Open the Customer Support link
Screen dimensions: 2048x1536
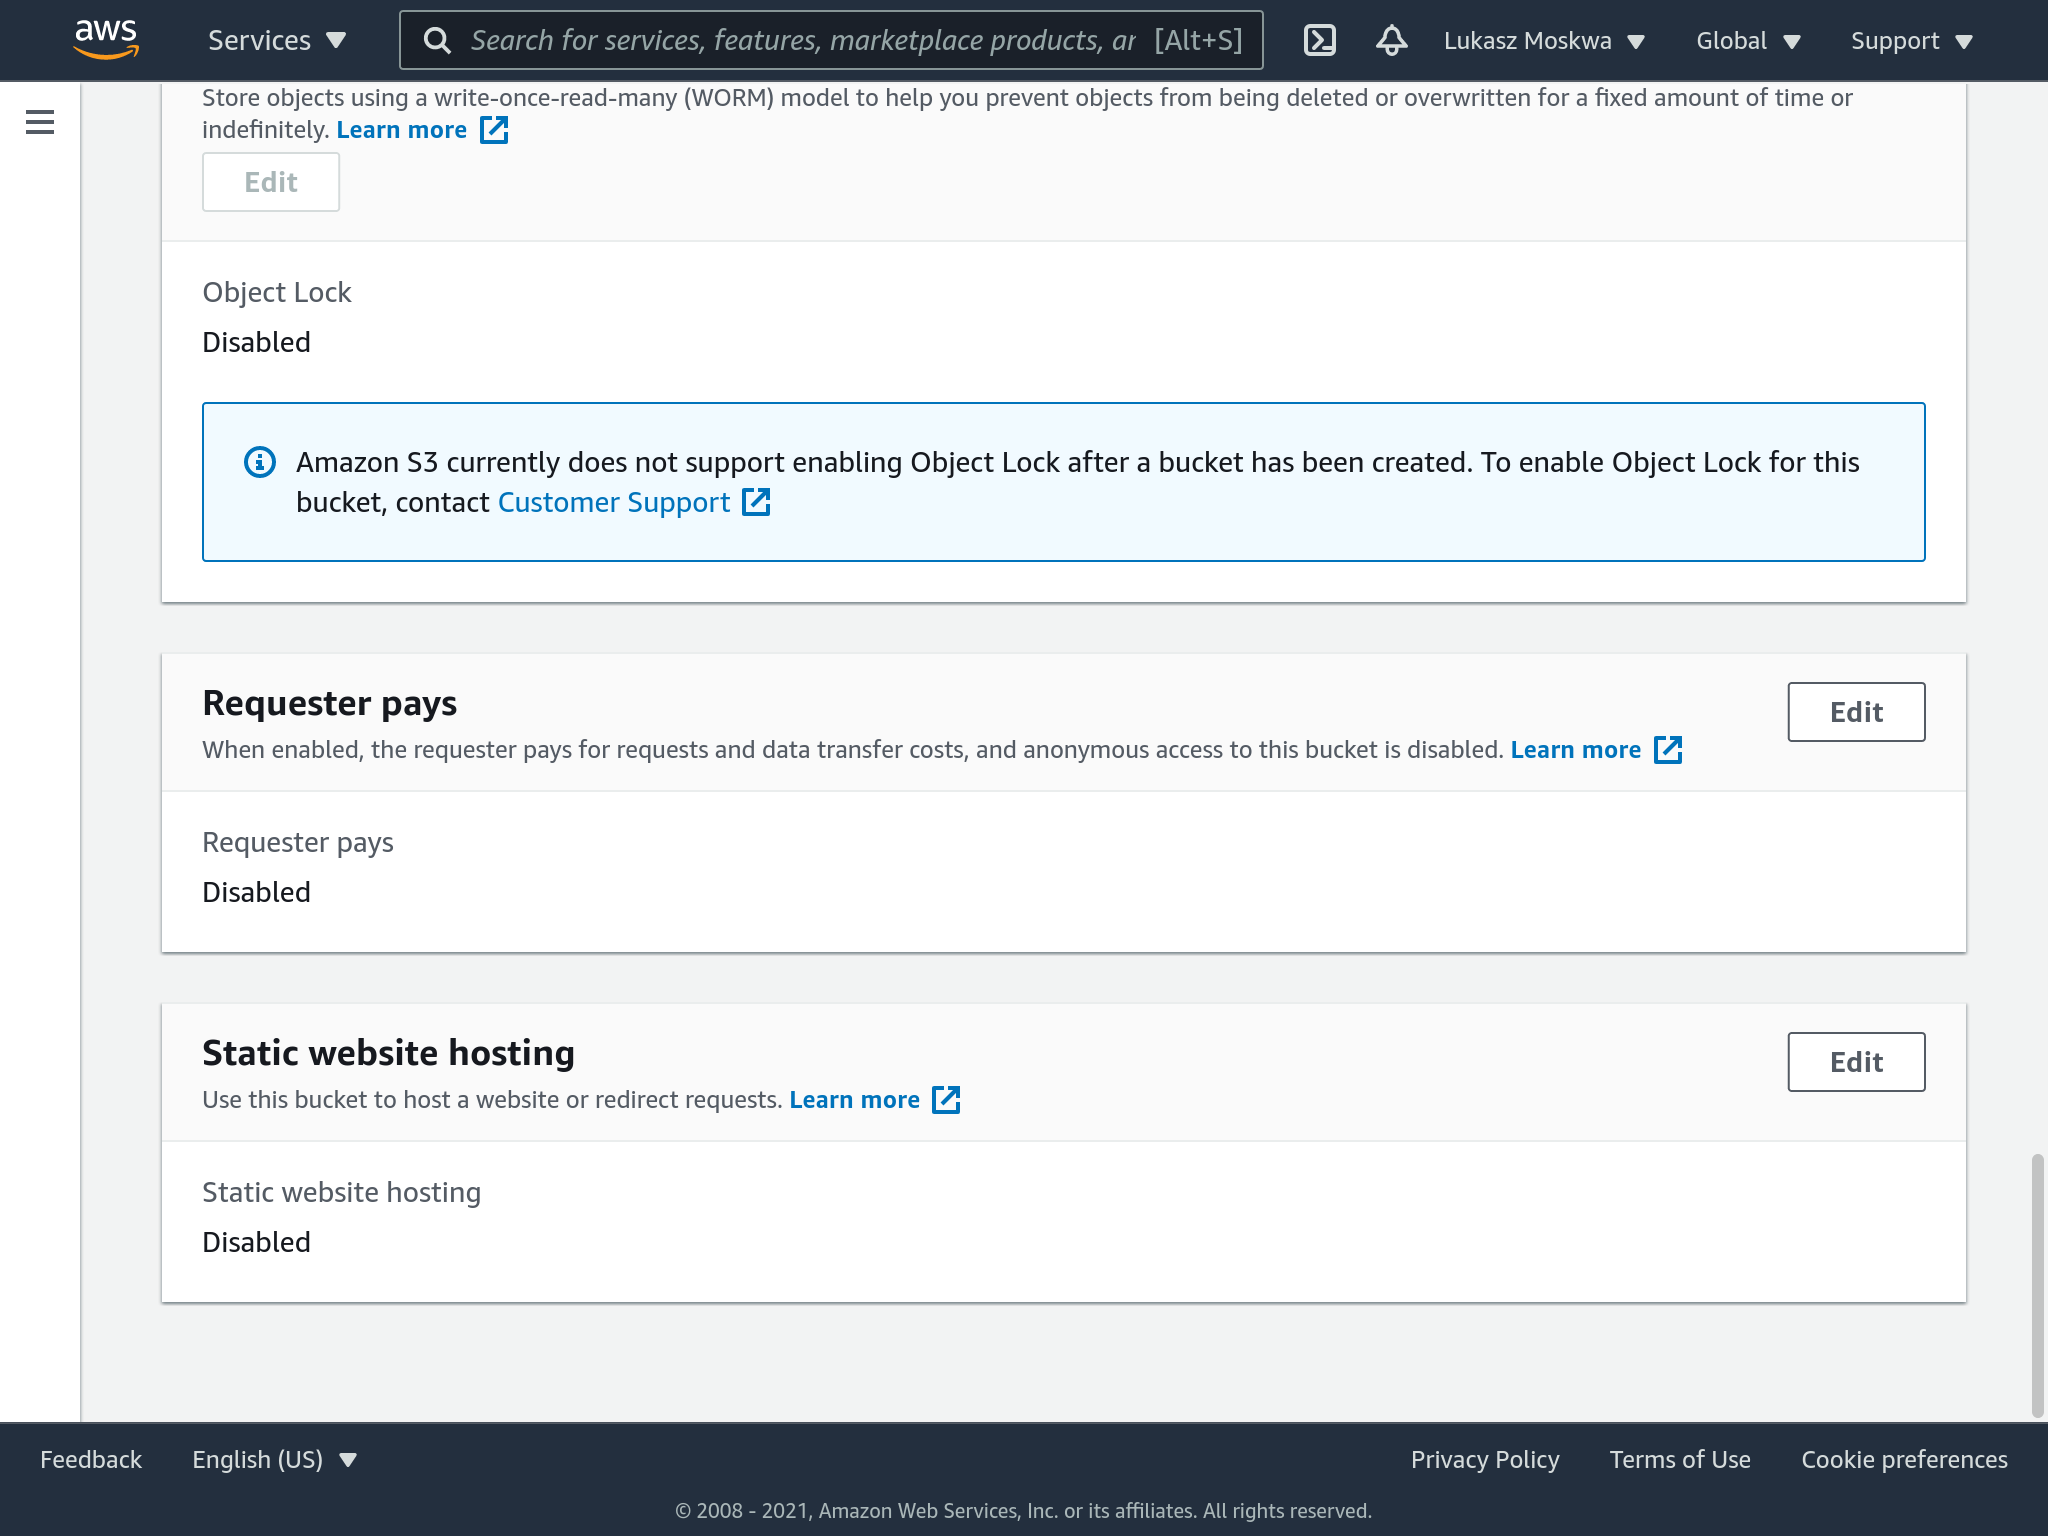click(x=614, y=502)
